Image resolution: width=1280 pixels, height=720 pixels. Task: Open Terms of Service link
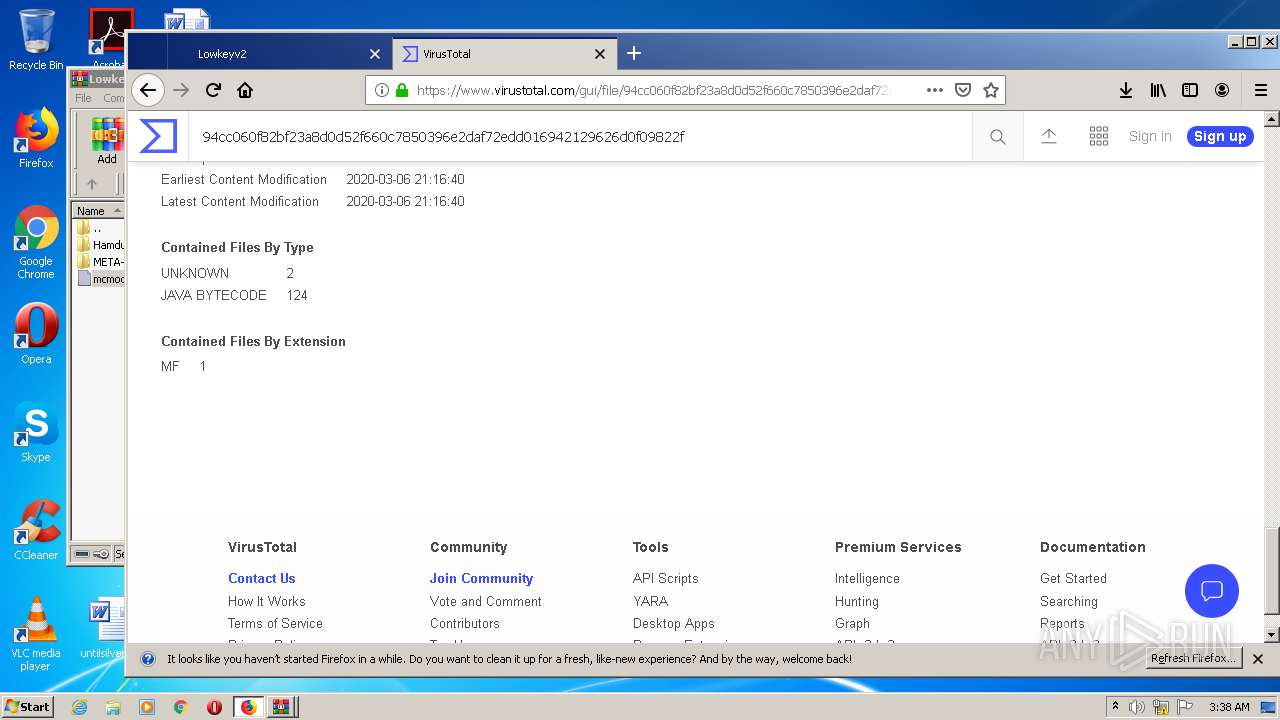[275, 623]
